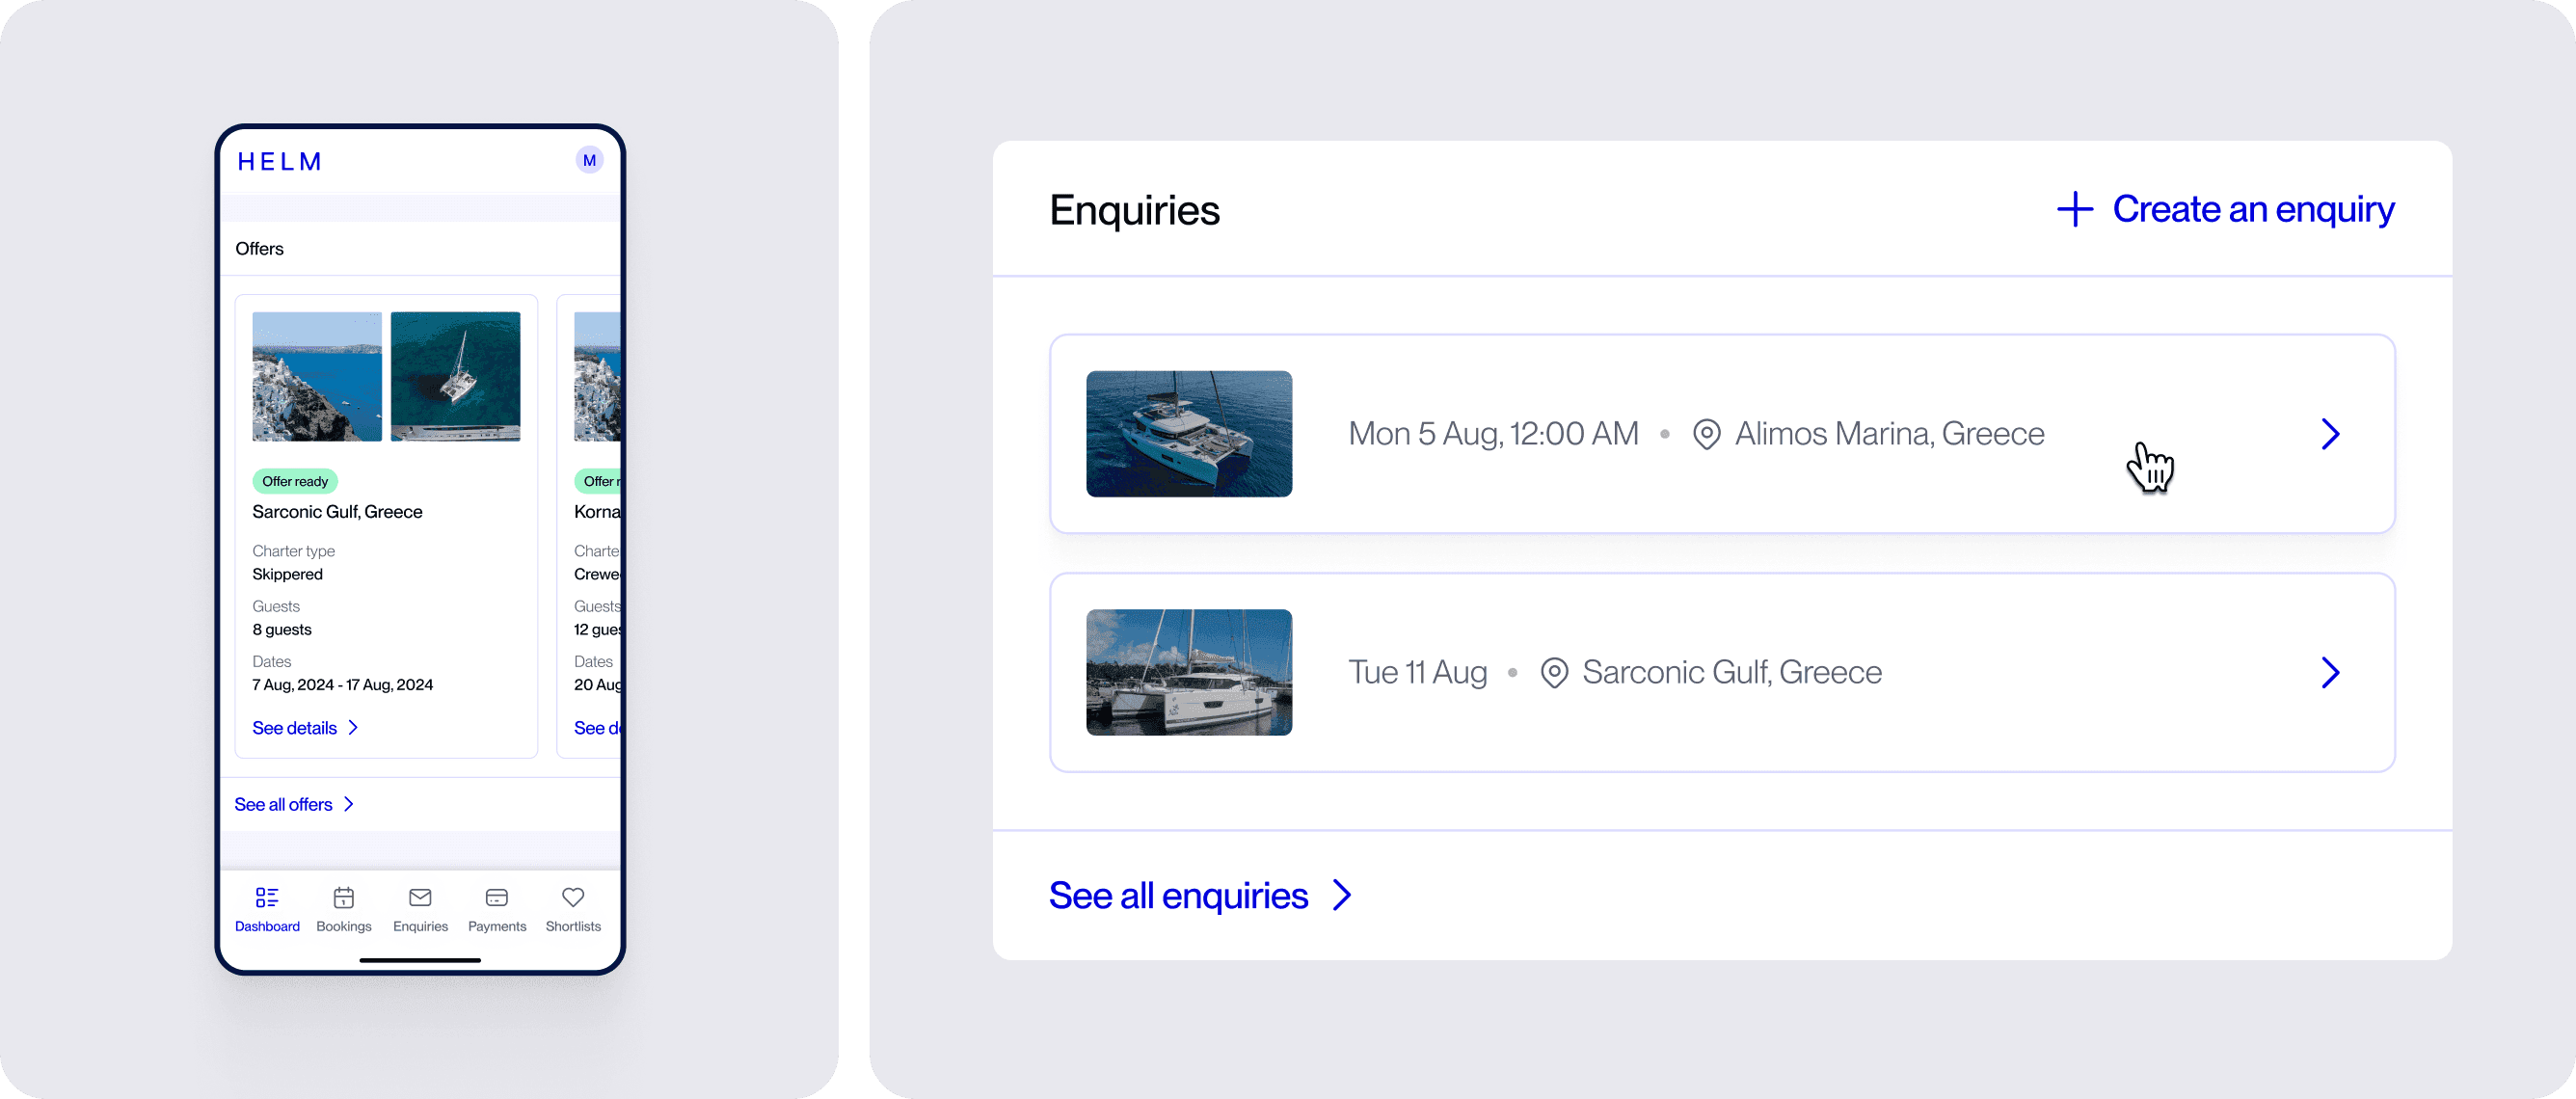Expand the Sarconic Gulf enquiry chevron

coord(2330,672)
